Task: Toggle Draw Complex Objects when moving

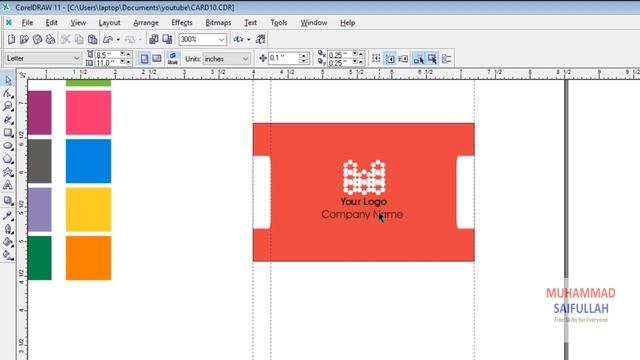Action: (x=418, y=59)
